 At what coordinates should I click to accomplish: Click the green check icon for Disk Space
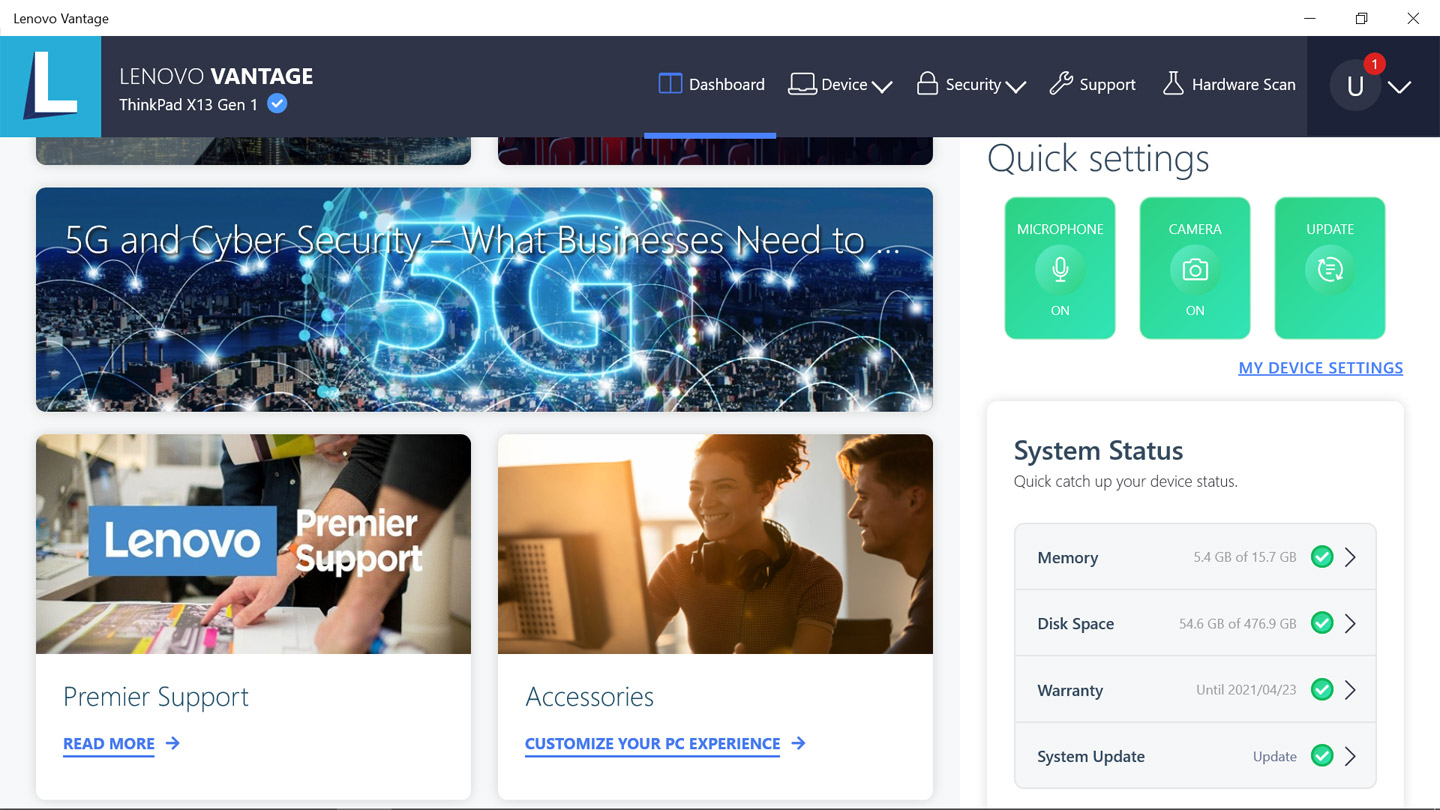click(x=1322, y=623)
